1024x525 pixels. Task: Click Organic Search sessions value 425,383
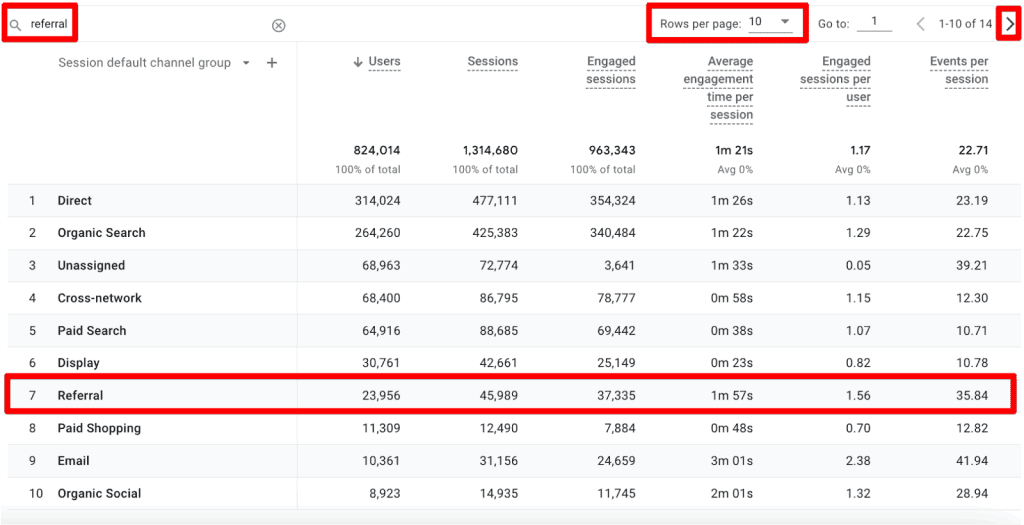click(x=494, y=232)
